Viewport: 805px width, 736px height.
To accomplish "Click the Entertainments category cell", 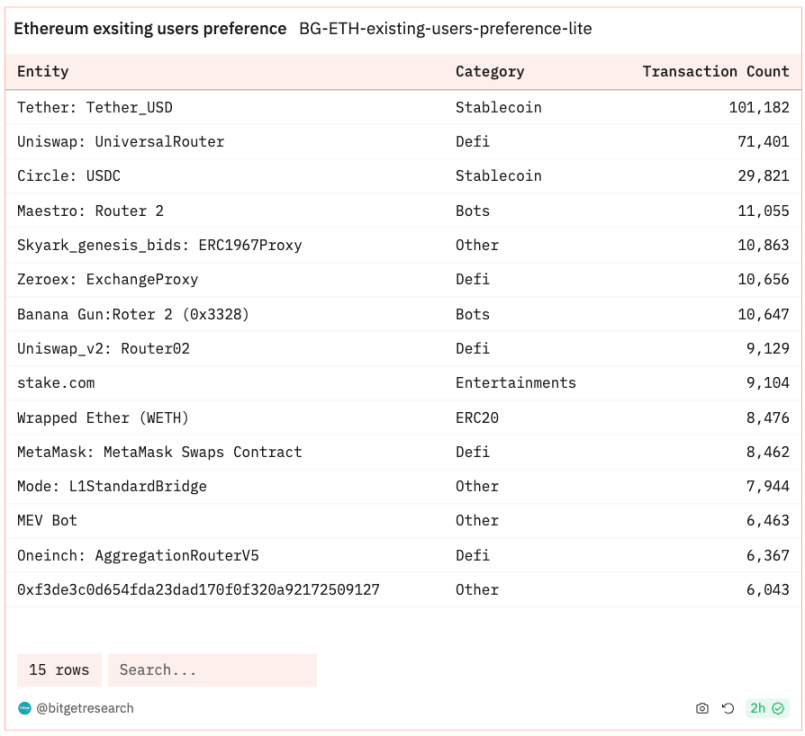I will coord(515,383).
